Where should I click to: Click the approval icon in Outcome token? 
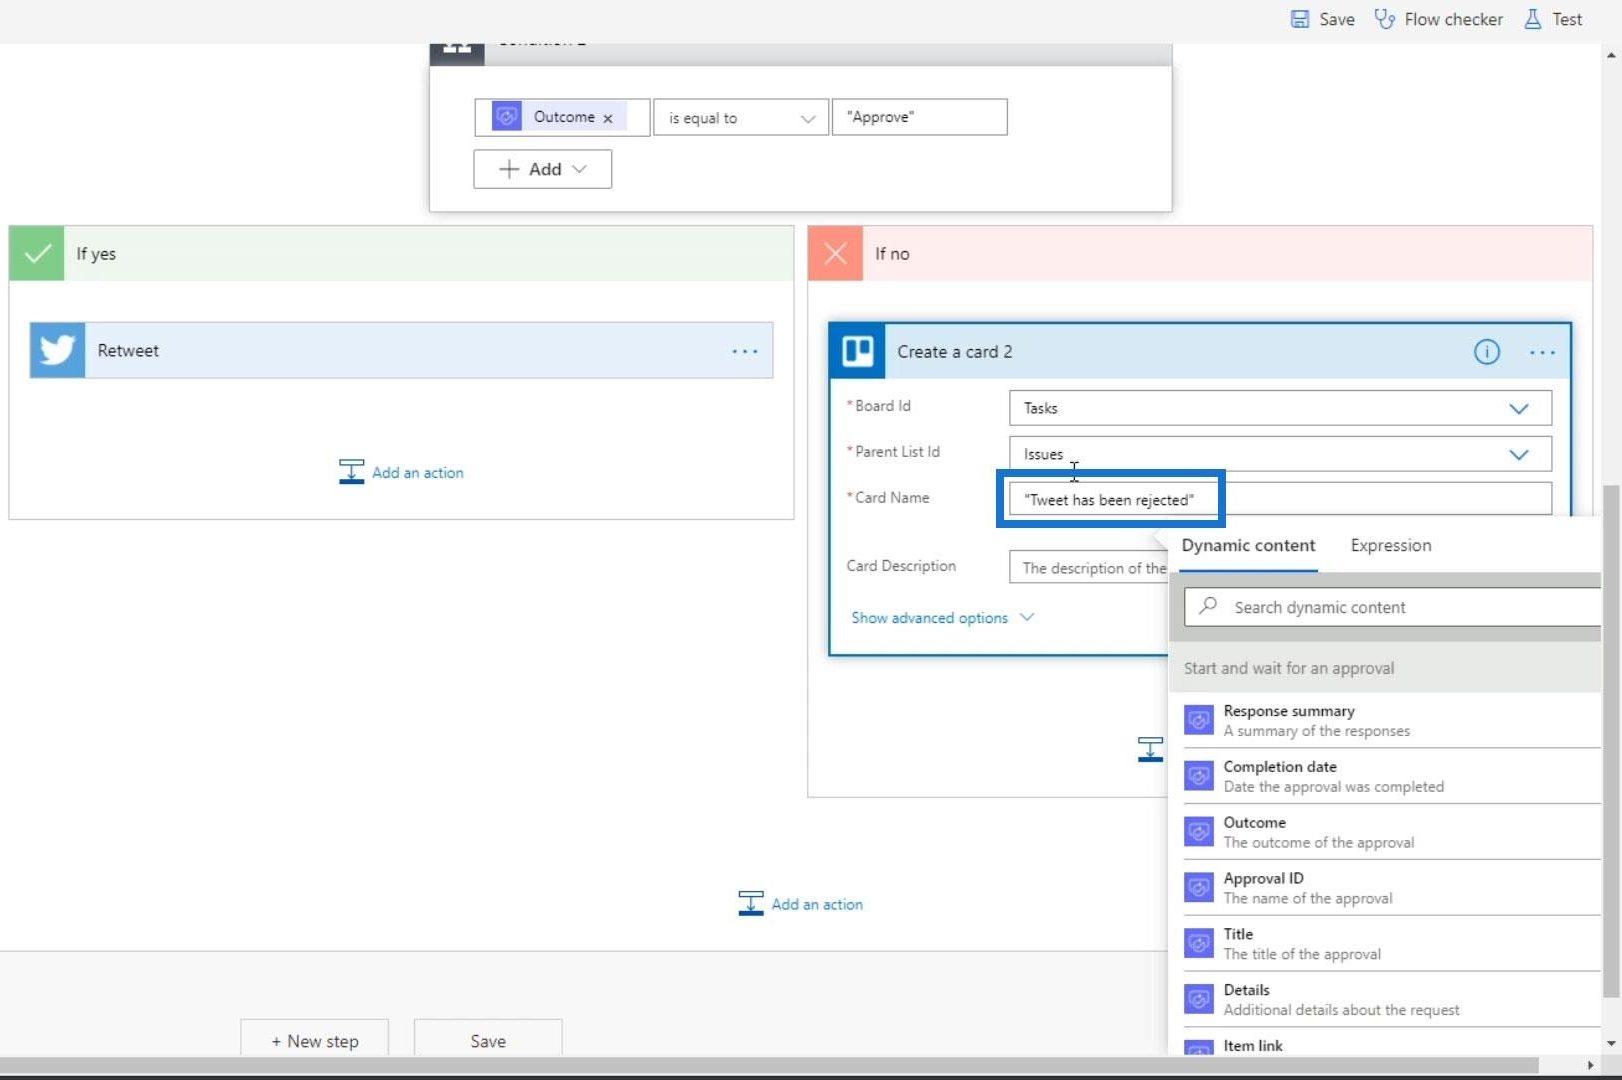pos(507,117)
